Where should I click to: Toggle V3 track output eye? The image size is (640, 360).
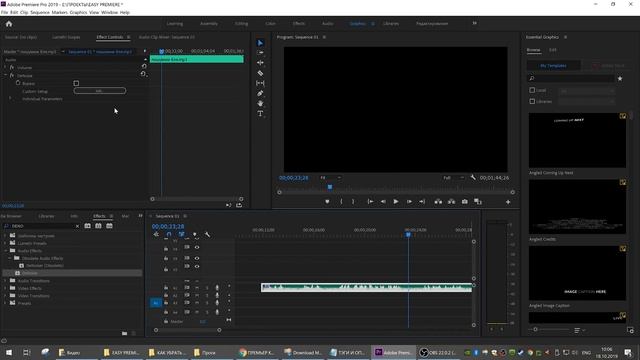coord(197,247)
